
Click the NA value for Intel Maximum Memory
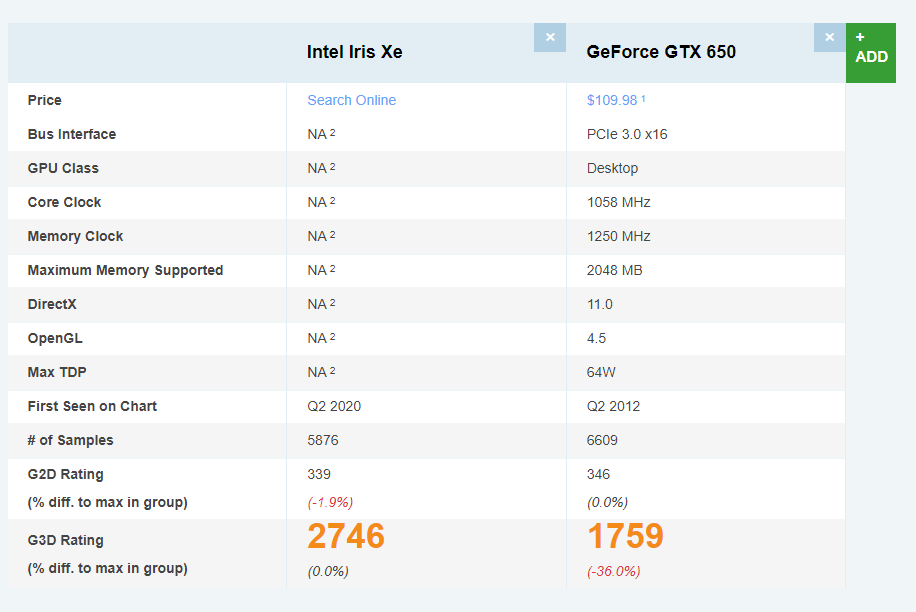click(x=321, y=270)
